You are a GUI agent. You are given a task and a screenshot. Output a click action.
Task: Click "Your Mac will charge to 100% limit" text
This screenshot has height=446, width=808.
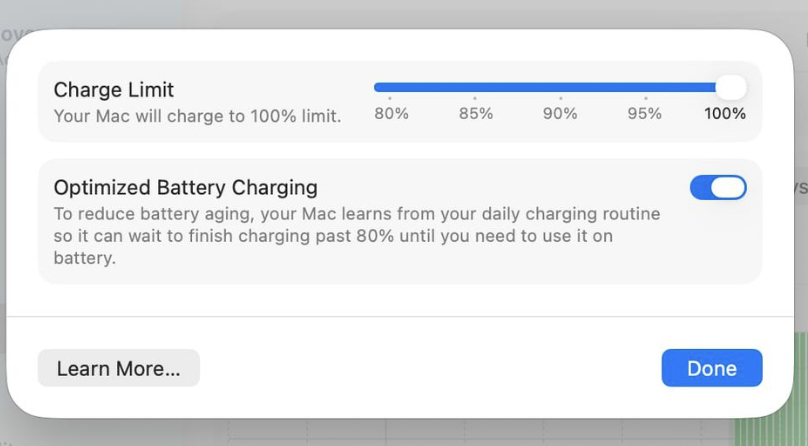point(197,116)
